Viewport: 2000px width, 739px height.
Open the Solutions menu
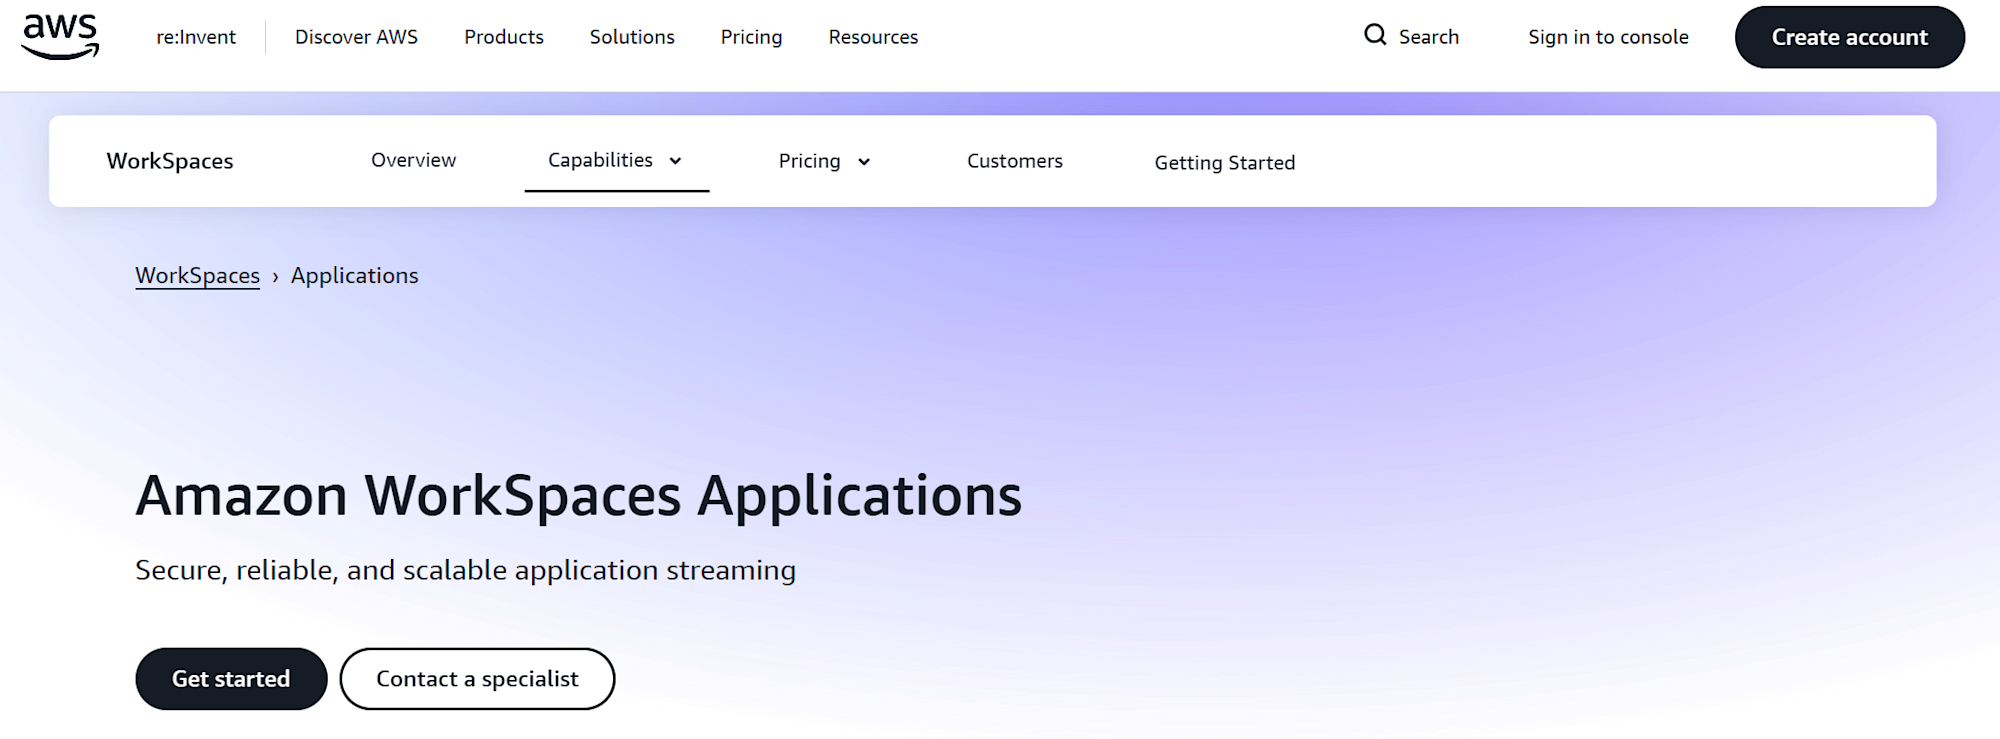point(632,37)
